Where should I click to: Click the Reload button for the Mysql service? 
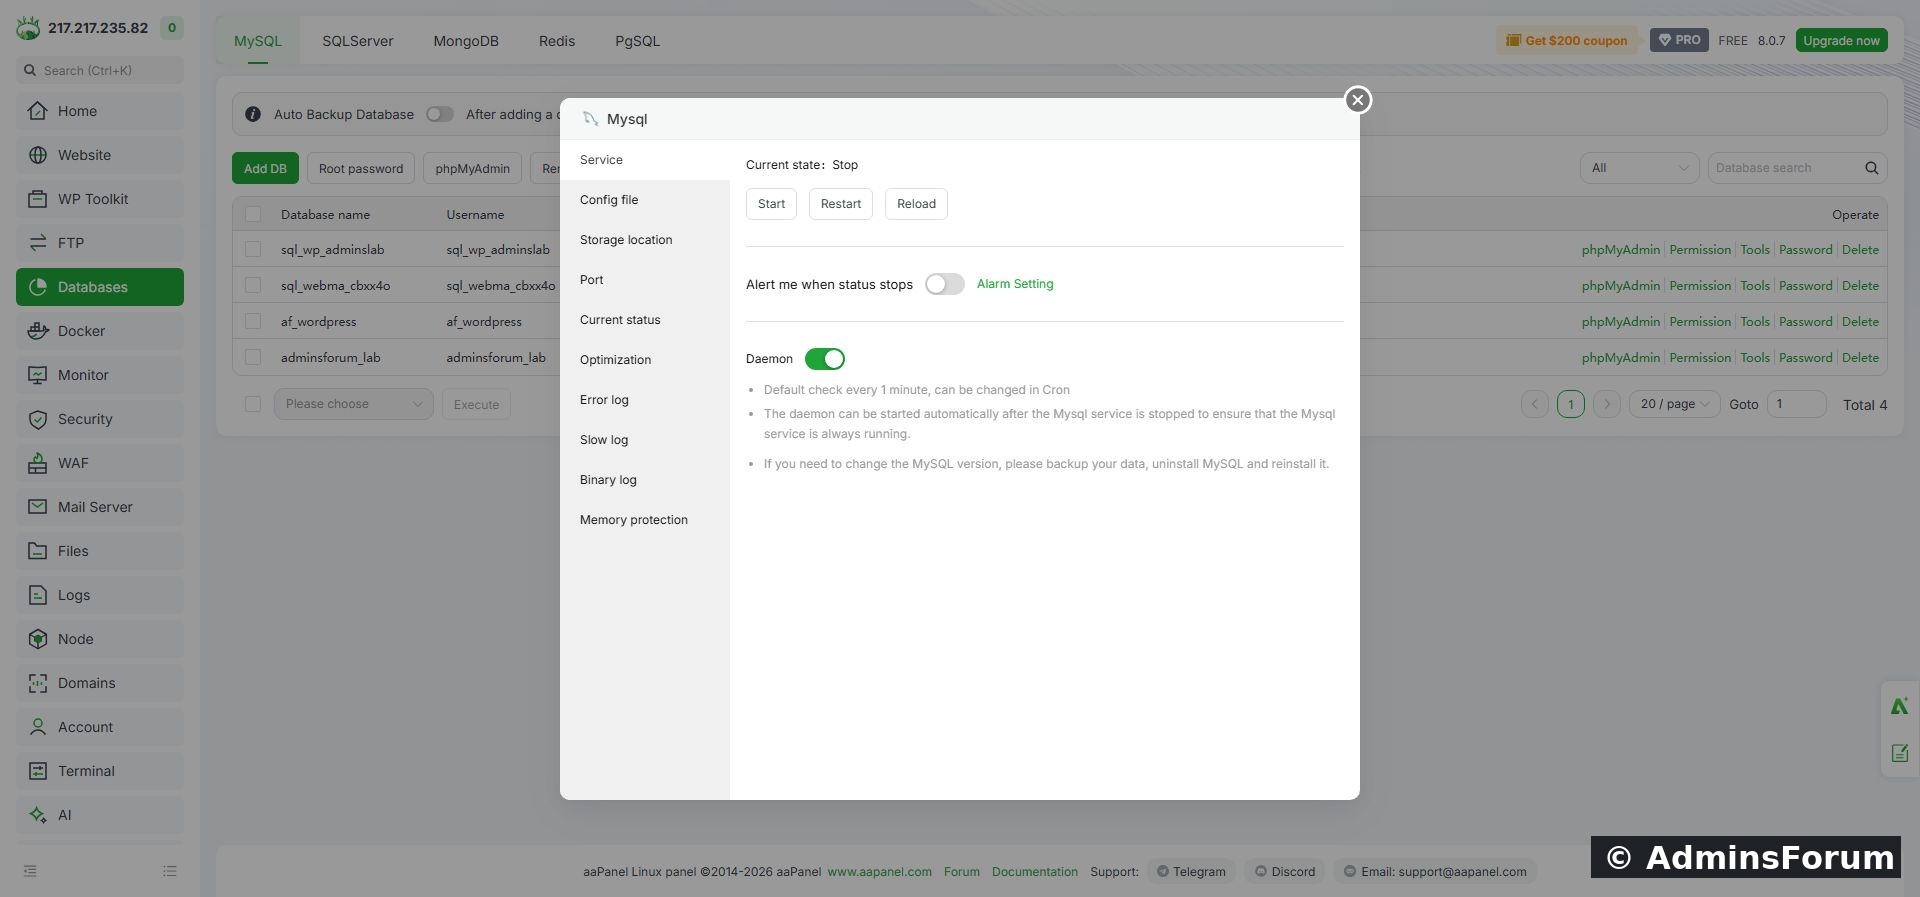(x=916, y=204)
